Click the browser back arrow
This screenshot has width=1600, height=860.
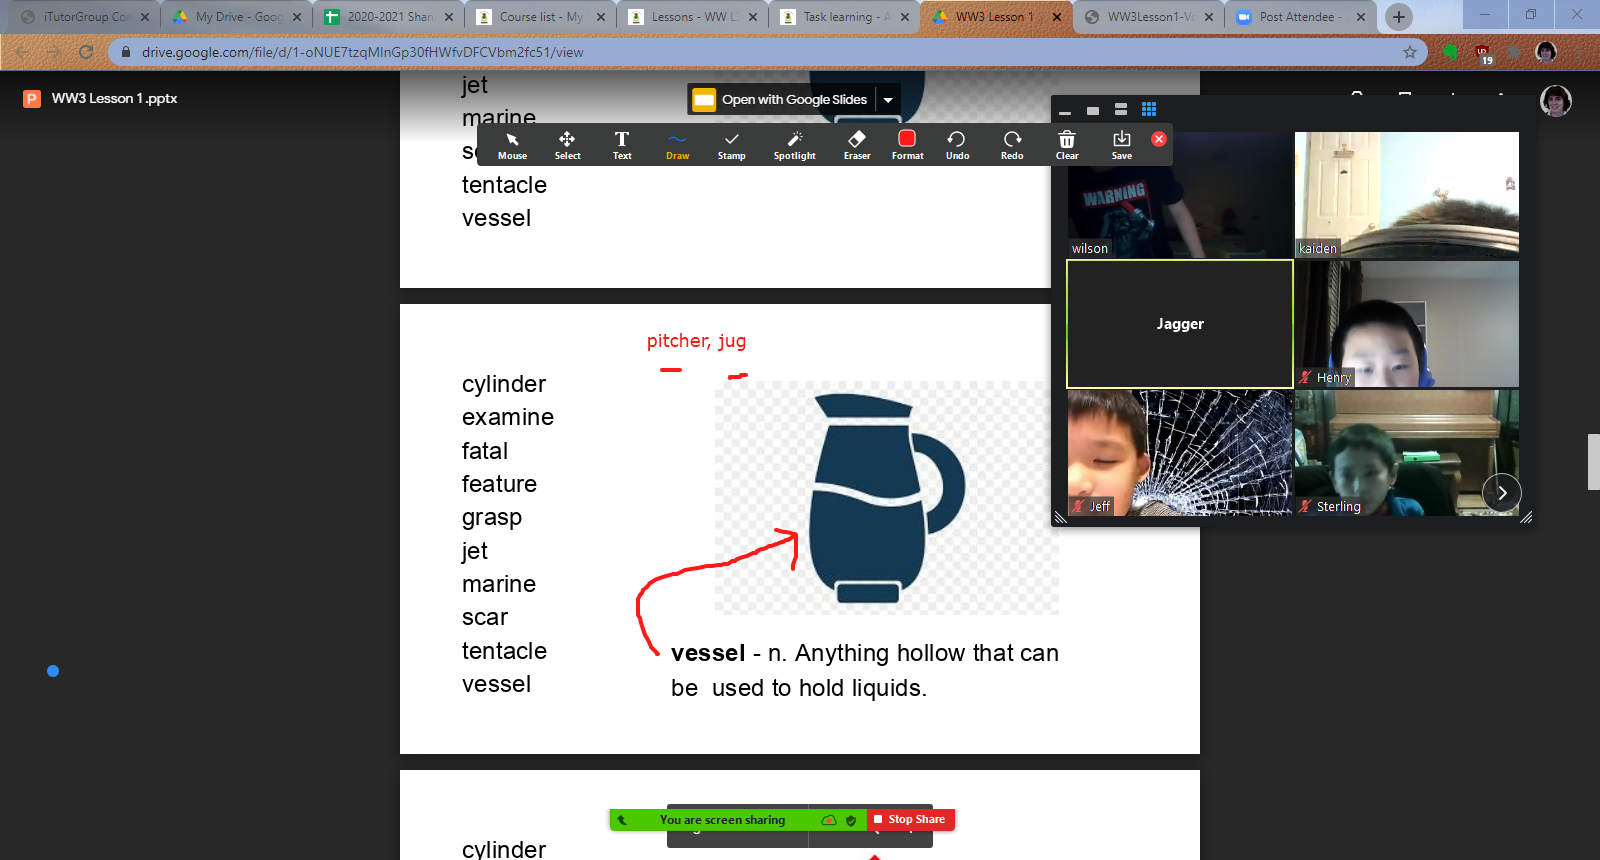[23, 52]
